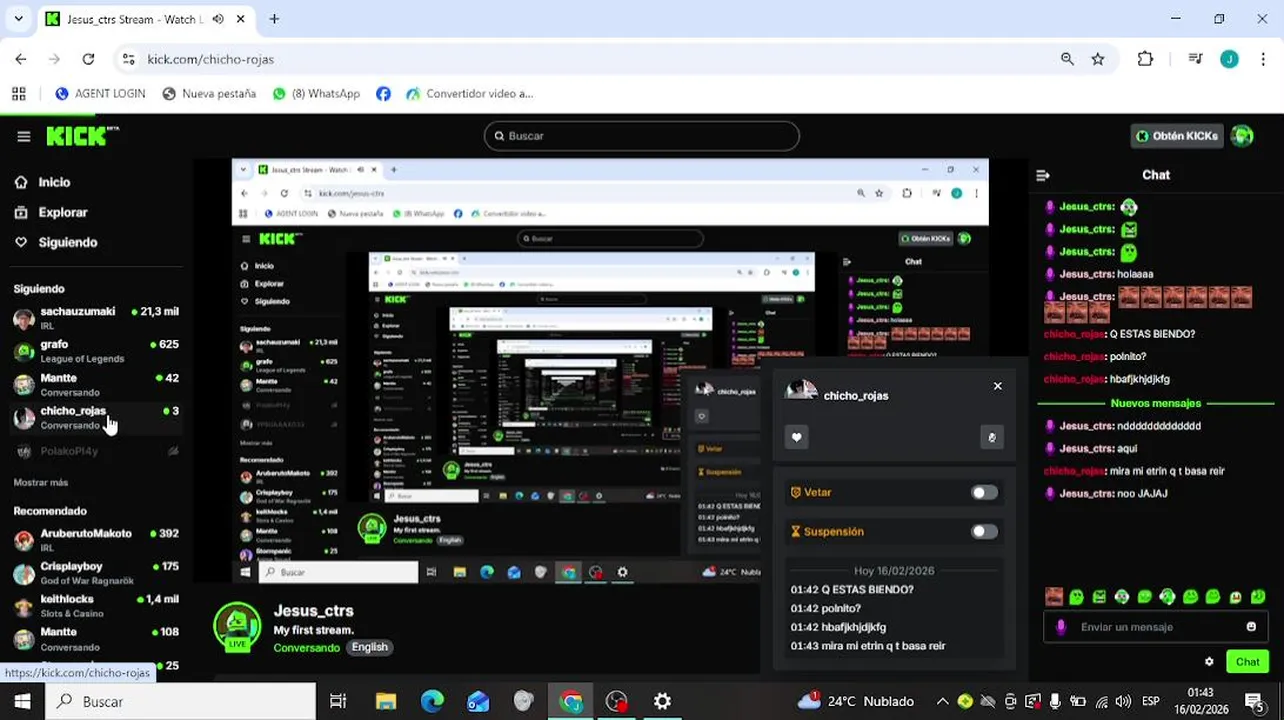Click the Jesus_ctrs streamer name
1284x720 pixels.
coord(314,611)
